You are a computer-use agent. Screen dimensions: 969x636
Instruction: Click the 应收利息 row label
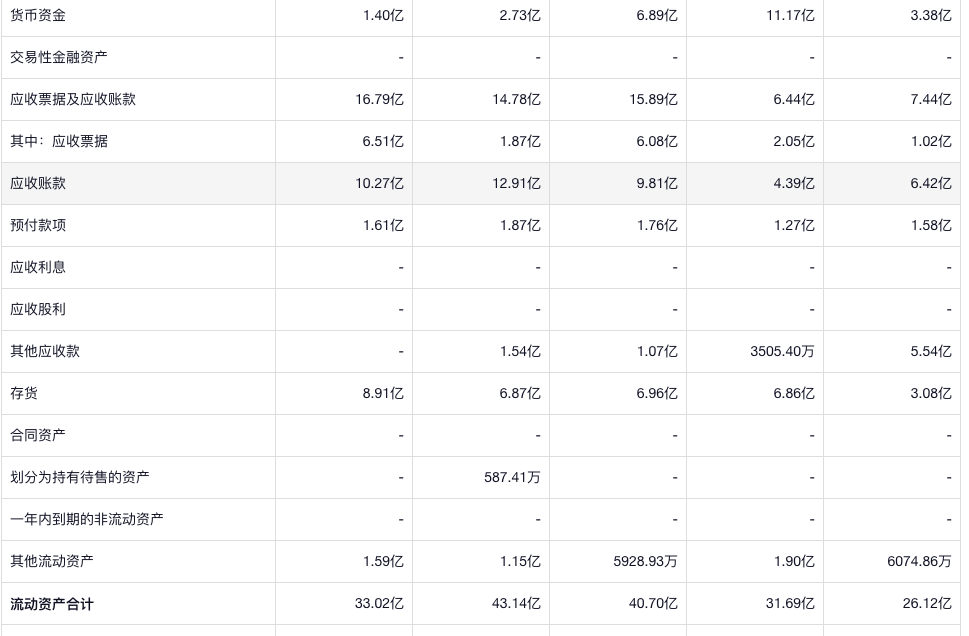pyautogui.click(x=38, y=267)
